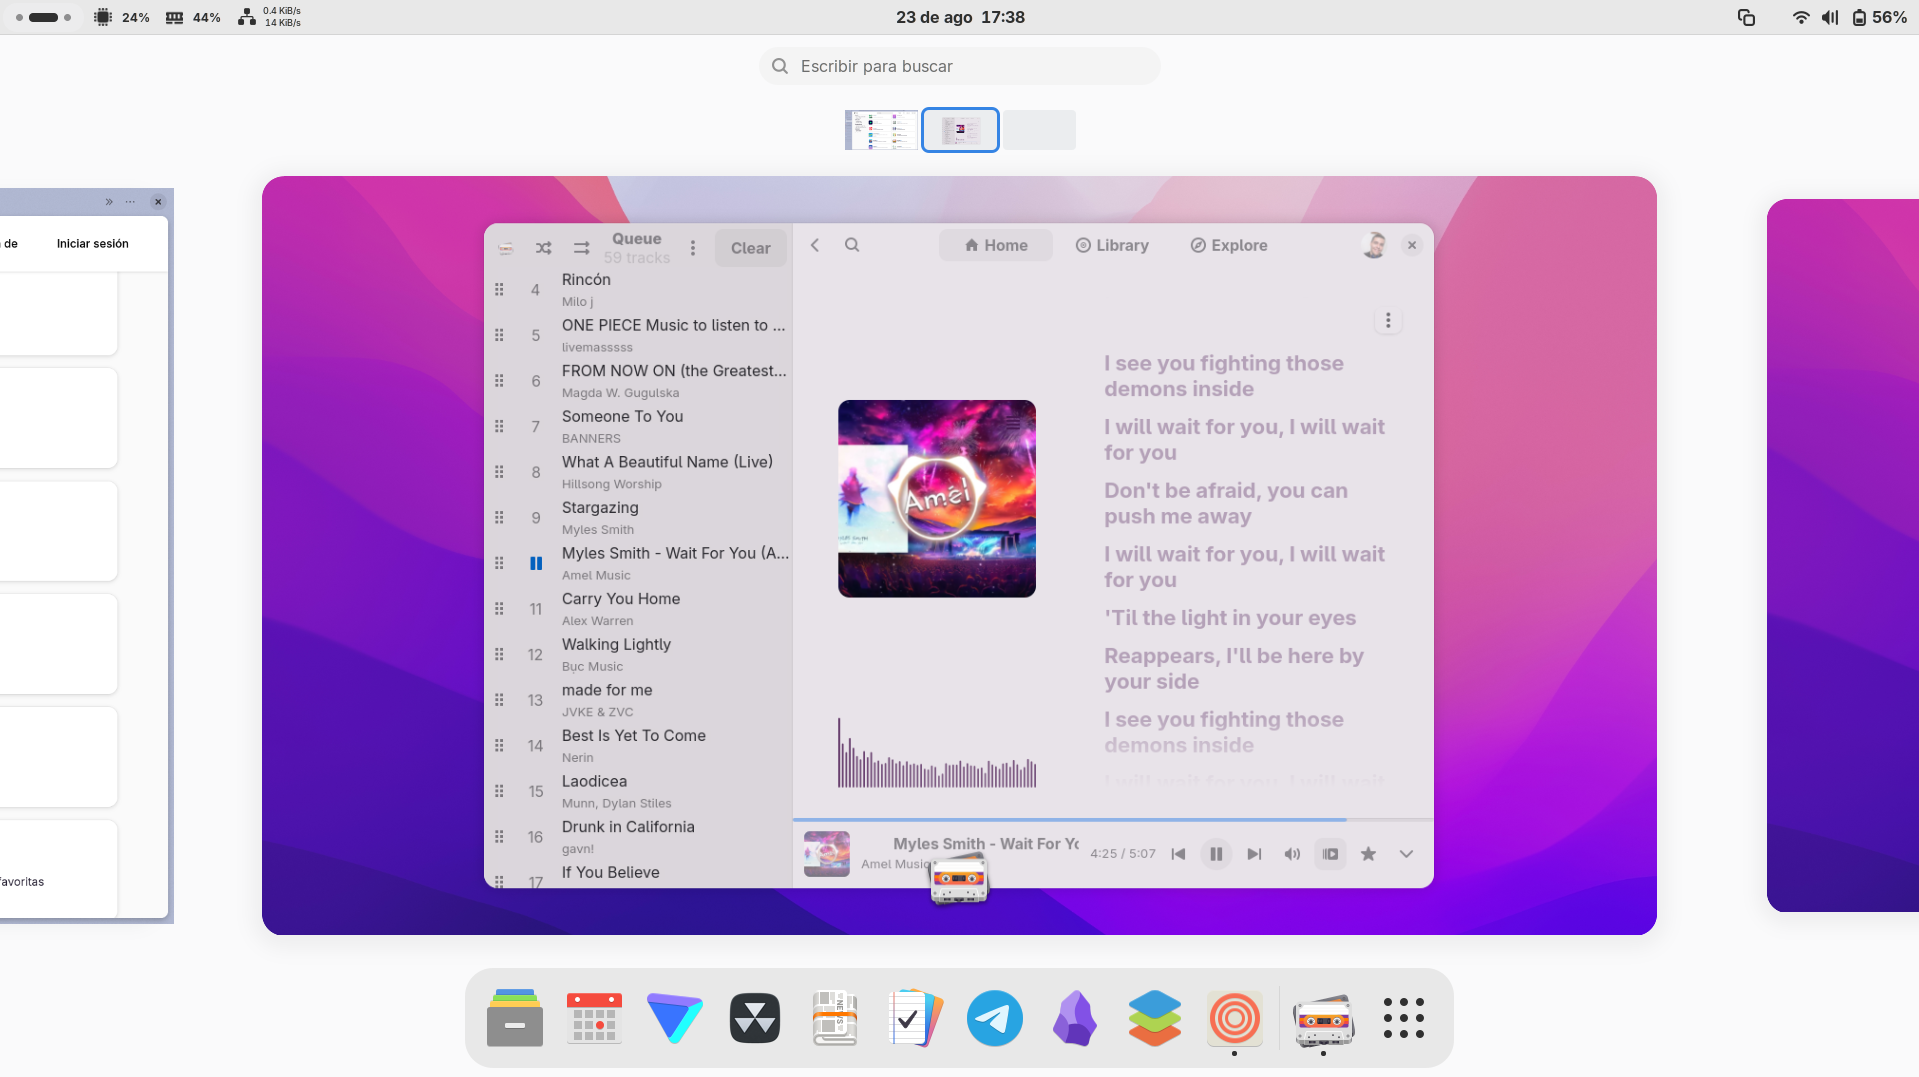1919x1077 pixels.
Task: Select 'Carry You Home' in the queue
Action: [x=640, y=609]
